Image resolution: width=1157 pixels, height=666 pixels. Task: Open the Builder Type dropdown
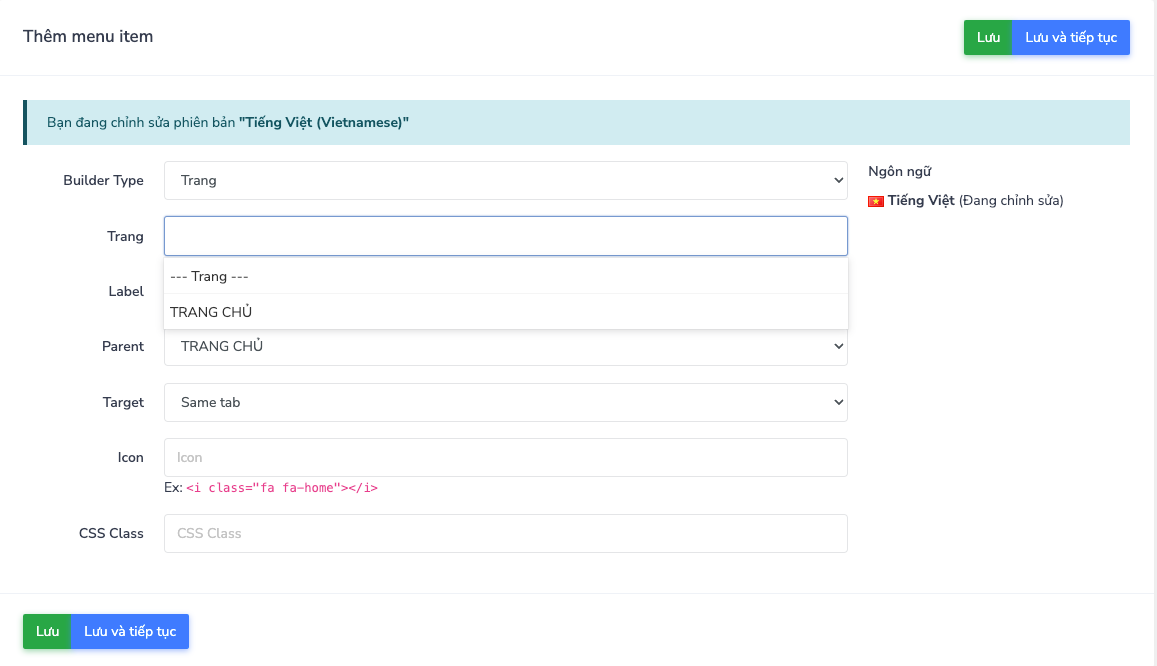coord(505,181)
